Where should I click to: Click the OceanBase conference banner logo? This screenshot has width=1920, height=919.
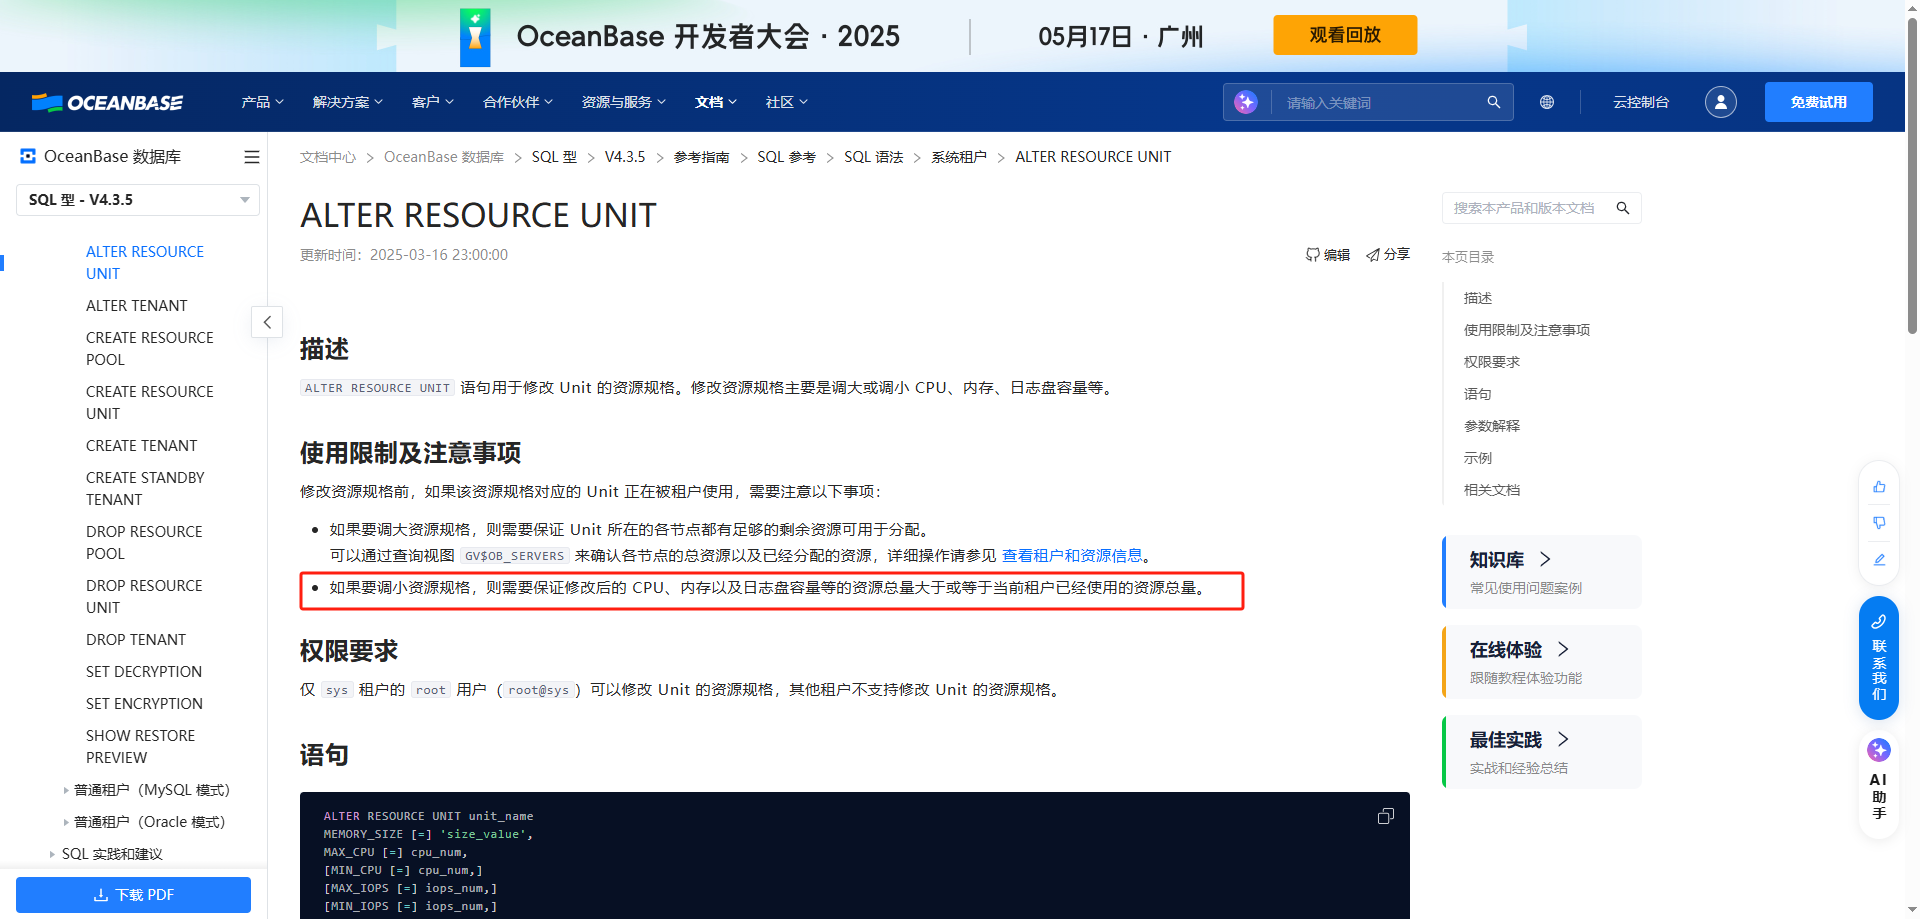click(x=475, y=37)
